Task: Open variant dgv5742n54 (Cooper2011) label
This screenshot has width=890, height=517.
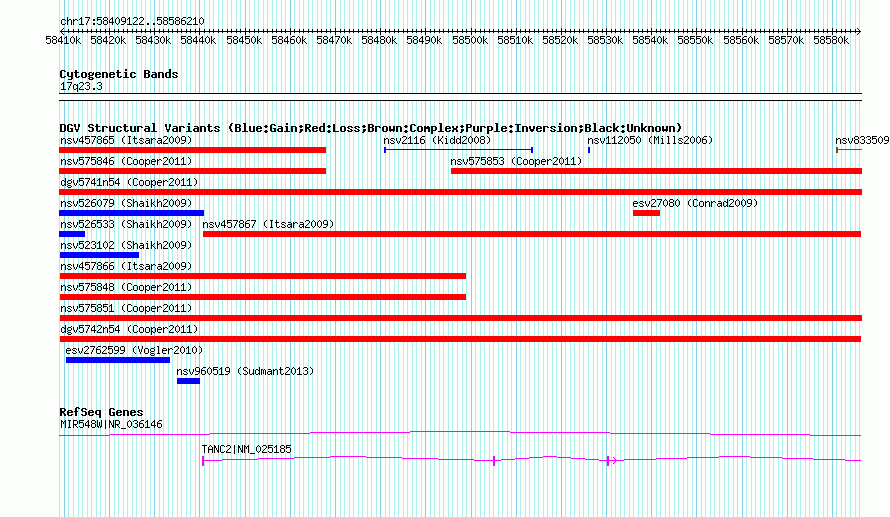Action: (129, 329)
